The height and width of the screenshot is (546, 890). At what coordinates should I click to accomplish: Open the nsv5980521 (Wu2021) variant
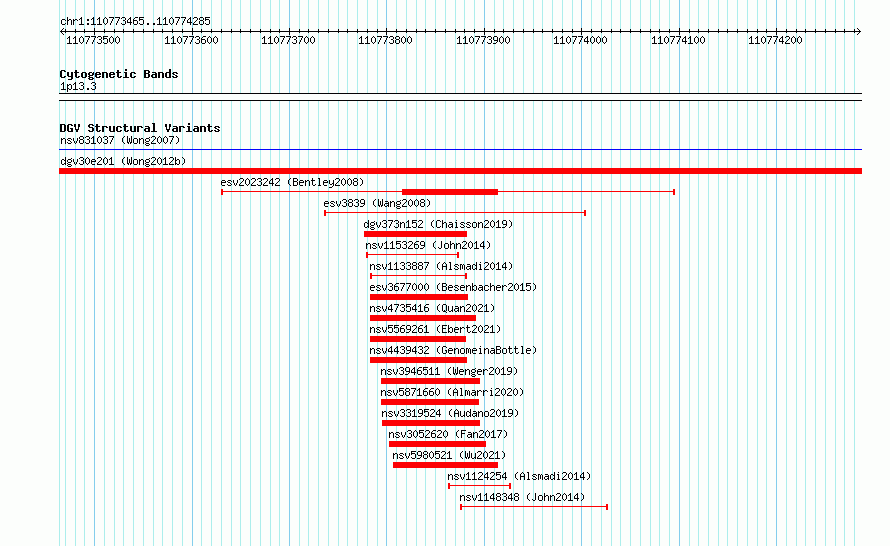point(448,455)
